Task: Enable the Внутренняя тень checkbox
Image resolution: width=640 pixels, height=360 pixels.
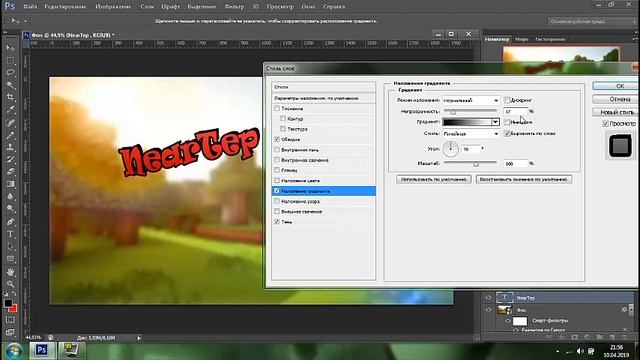Action: tap(277, 149)
